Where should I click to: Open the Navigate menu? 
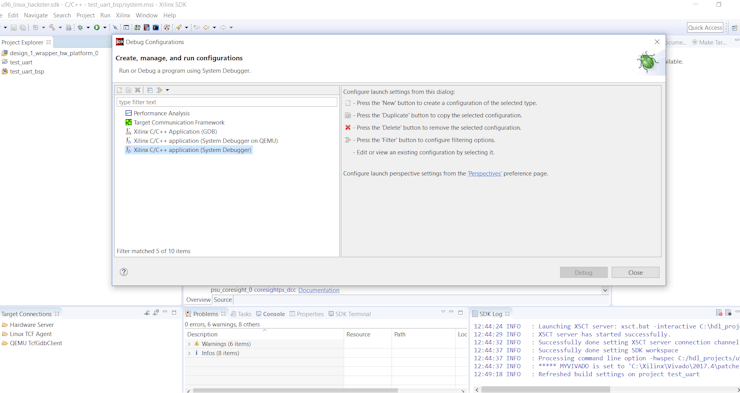coord(36,16)
